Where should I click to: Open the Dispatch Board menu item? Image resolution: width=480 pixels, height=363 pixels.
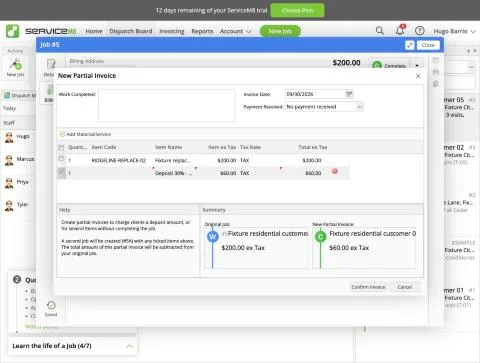pyautogui.click(x=131, y=31)
